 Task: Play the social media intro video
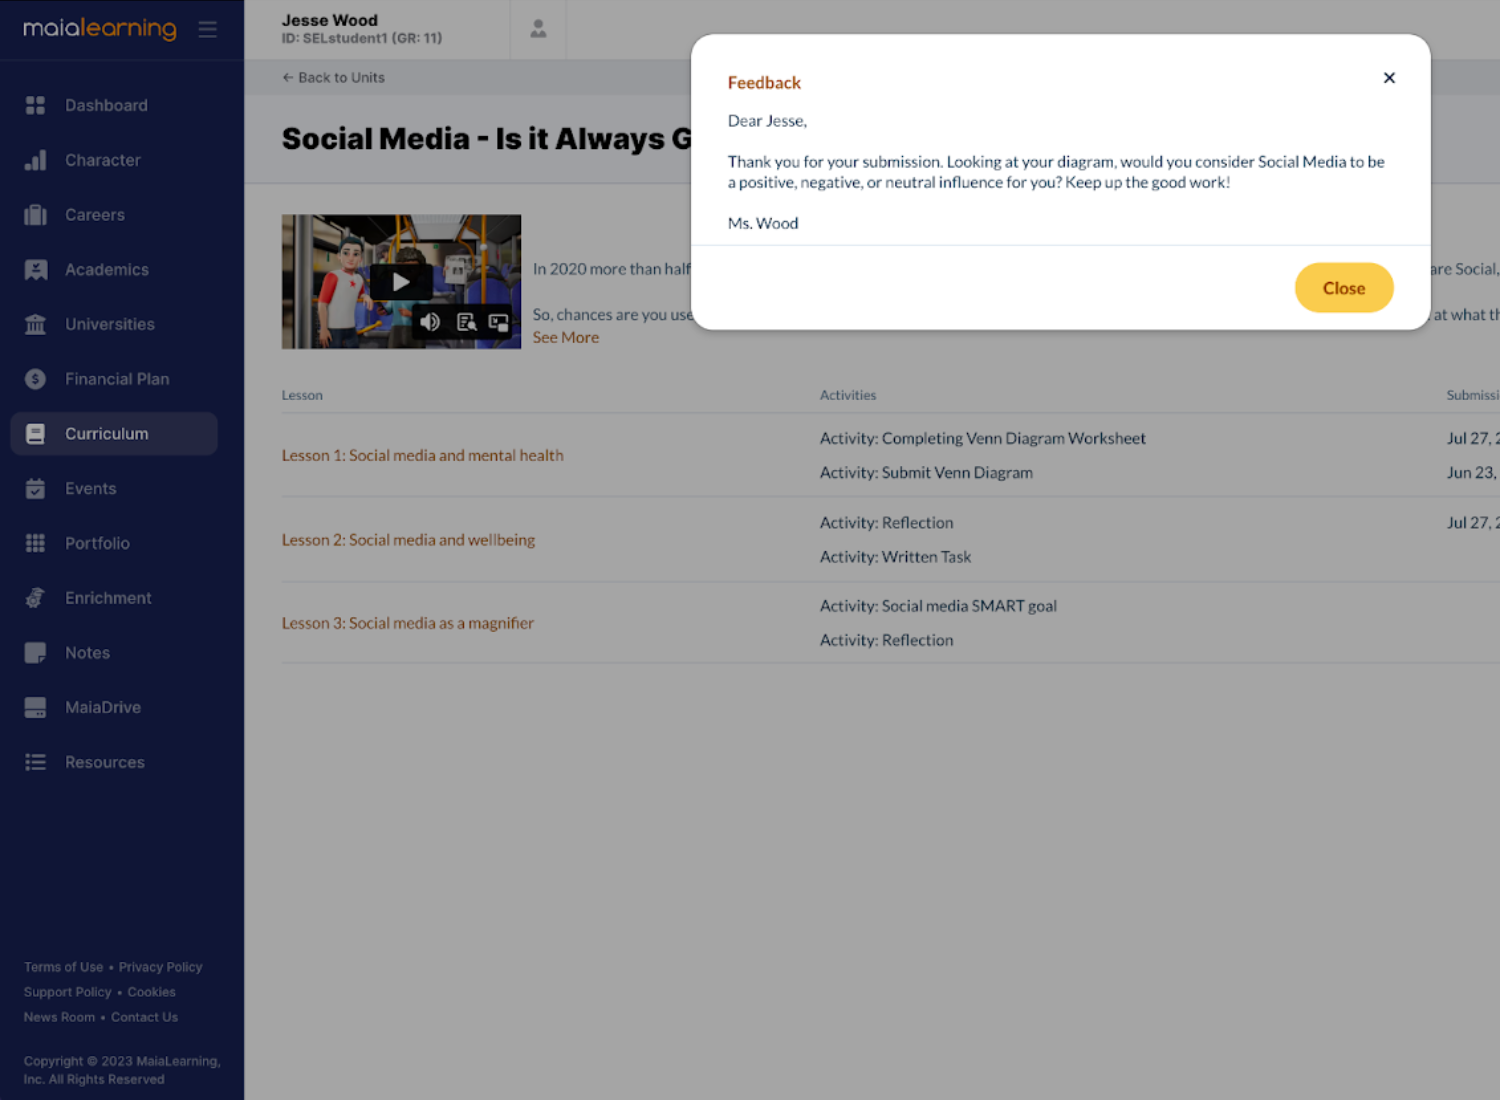(401, 281)
